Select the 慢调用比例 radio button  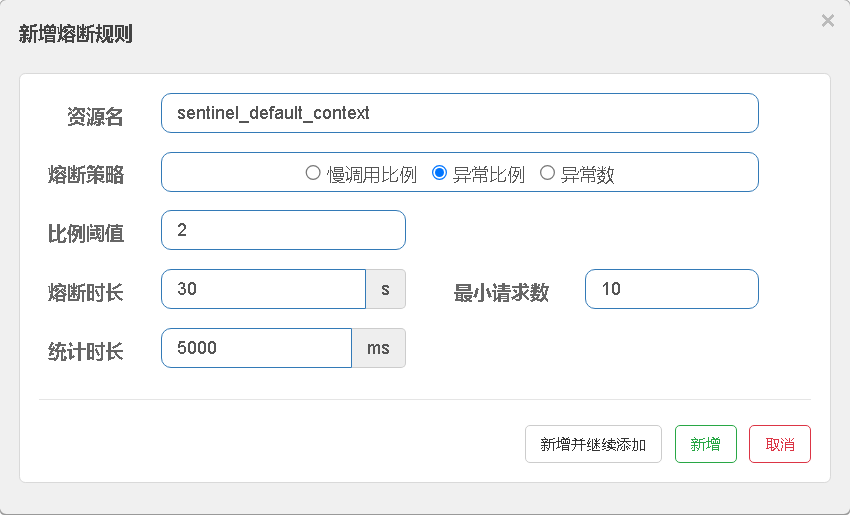(313, 173)
